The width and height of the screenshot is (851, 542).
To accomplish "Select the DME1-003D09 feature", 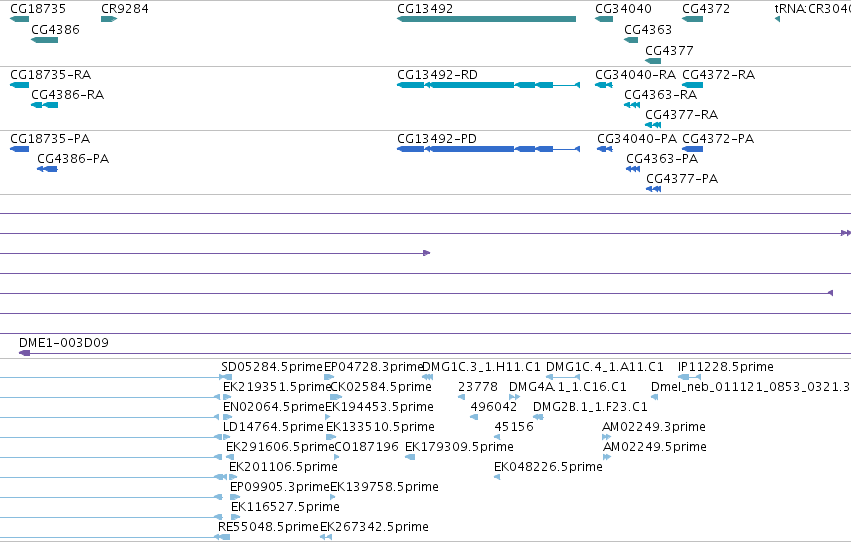I will coord(434,353).
